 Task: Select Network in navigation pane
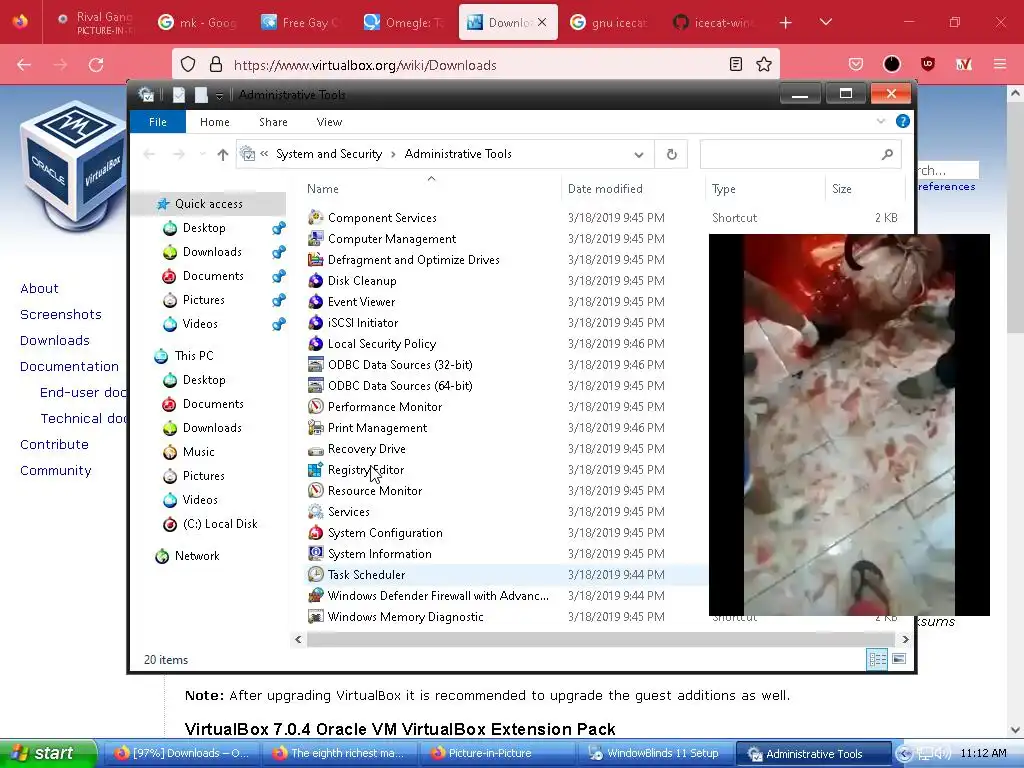[197, 556]
